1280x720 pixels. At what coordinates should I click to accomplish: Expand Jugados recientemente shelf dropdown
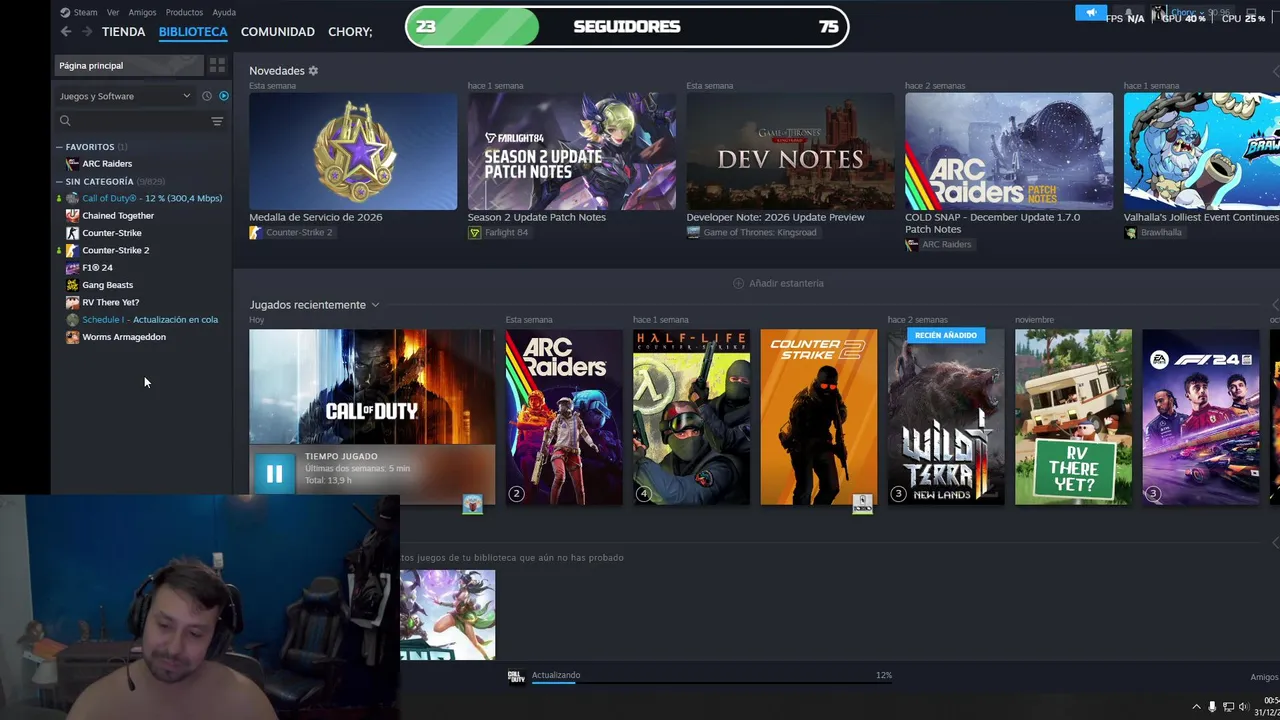(x=375, y=305)
